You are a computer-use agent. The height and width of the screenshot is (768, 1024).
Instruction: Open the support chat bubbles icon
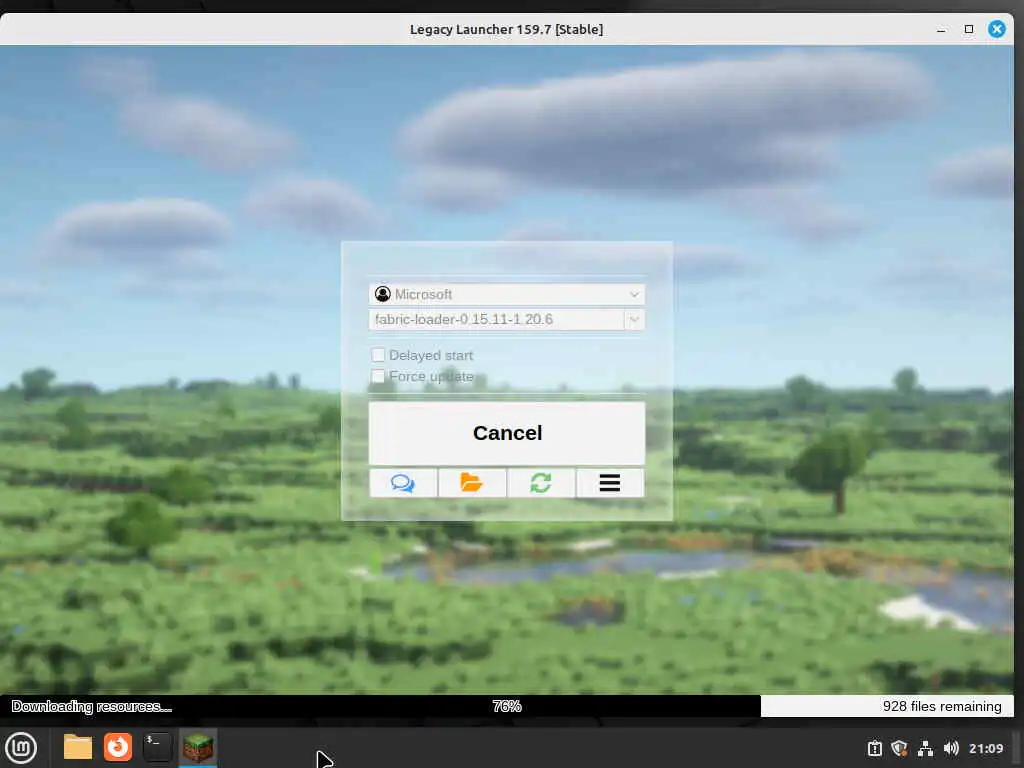403,483
